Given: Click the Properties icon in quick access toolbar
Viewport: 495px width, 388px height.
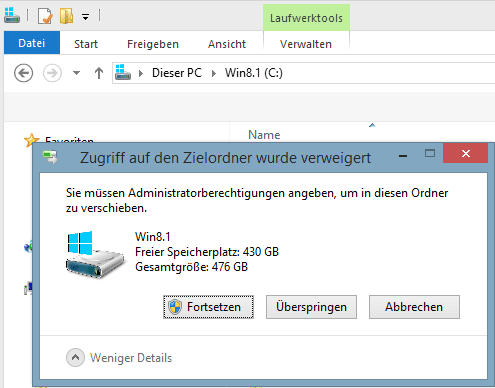Looking at the screenshot, I should [x=45, y=16].
